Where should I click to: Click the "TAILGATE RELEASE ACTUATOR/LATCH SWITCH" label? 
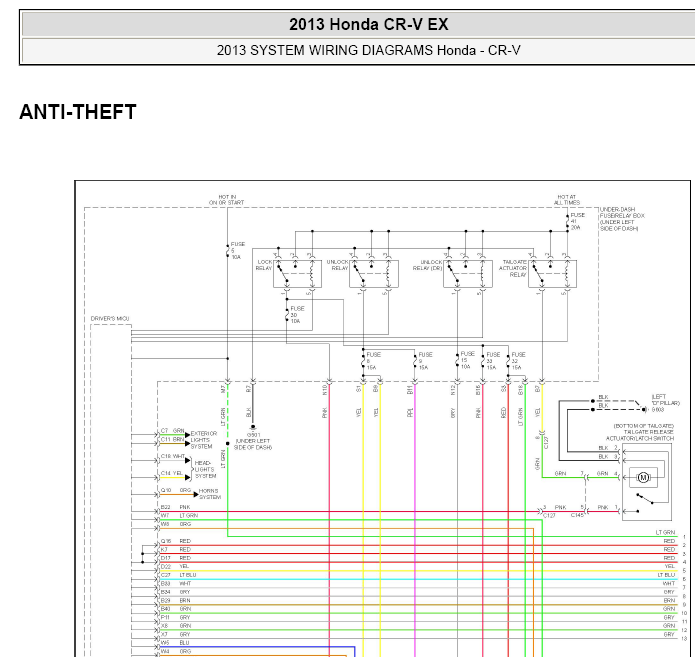point(640,435)
